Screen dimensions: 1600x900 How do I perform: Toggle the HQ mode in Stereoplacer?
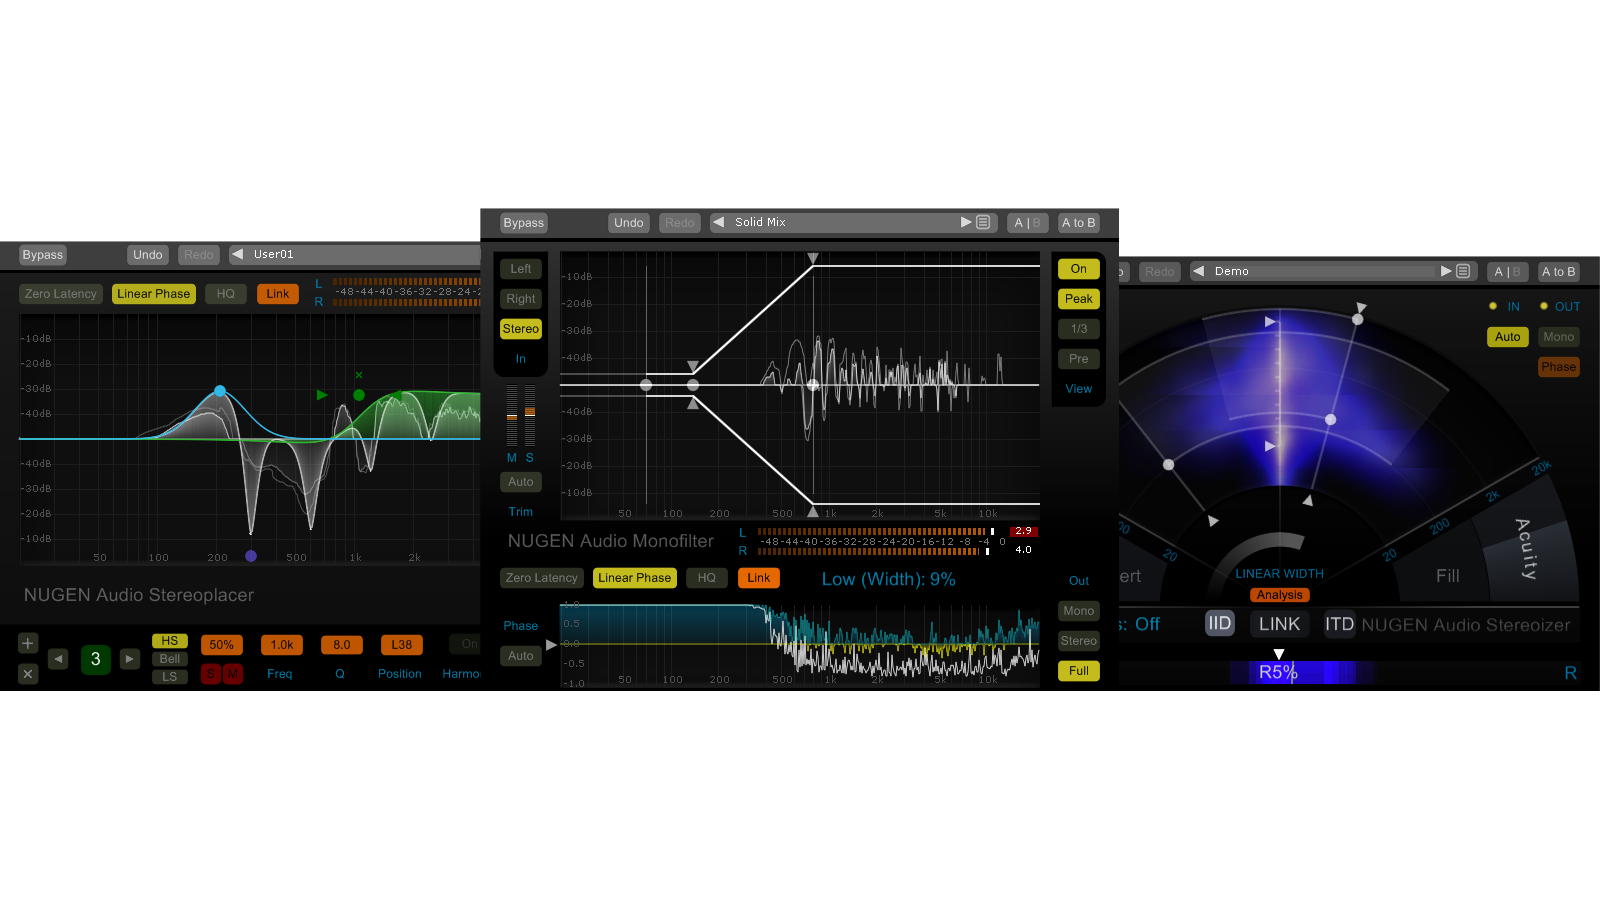226,294
